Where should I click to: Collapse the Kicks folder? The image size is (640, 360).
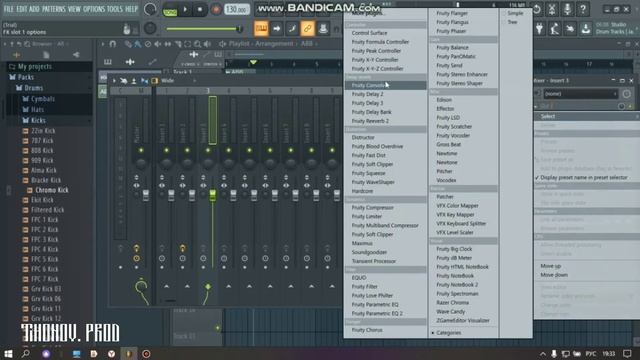pyautogui.click(x=38, y=120)
